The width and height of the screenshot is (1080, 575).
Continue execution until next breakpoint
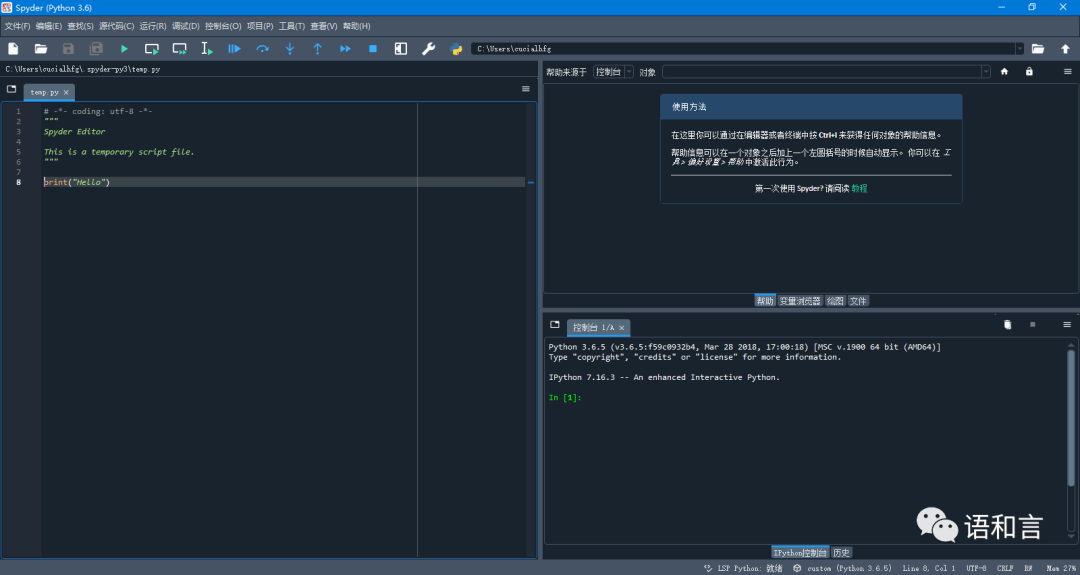tap(345, 49)
